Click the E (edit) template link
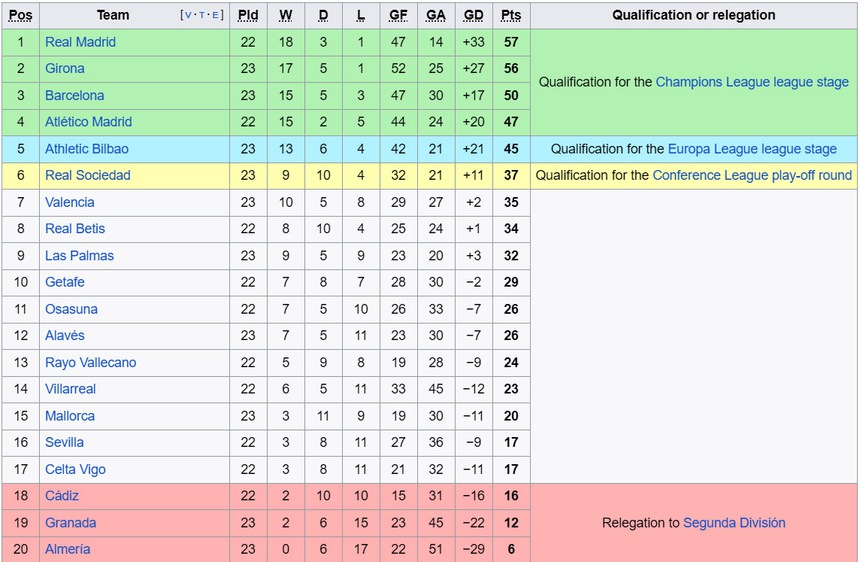The image size is (860, 562). (x=217, y=16)
